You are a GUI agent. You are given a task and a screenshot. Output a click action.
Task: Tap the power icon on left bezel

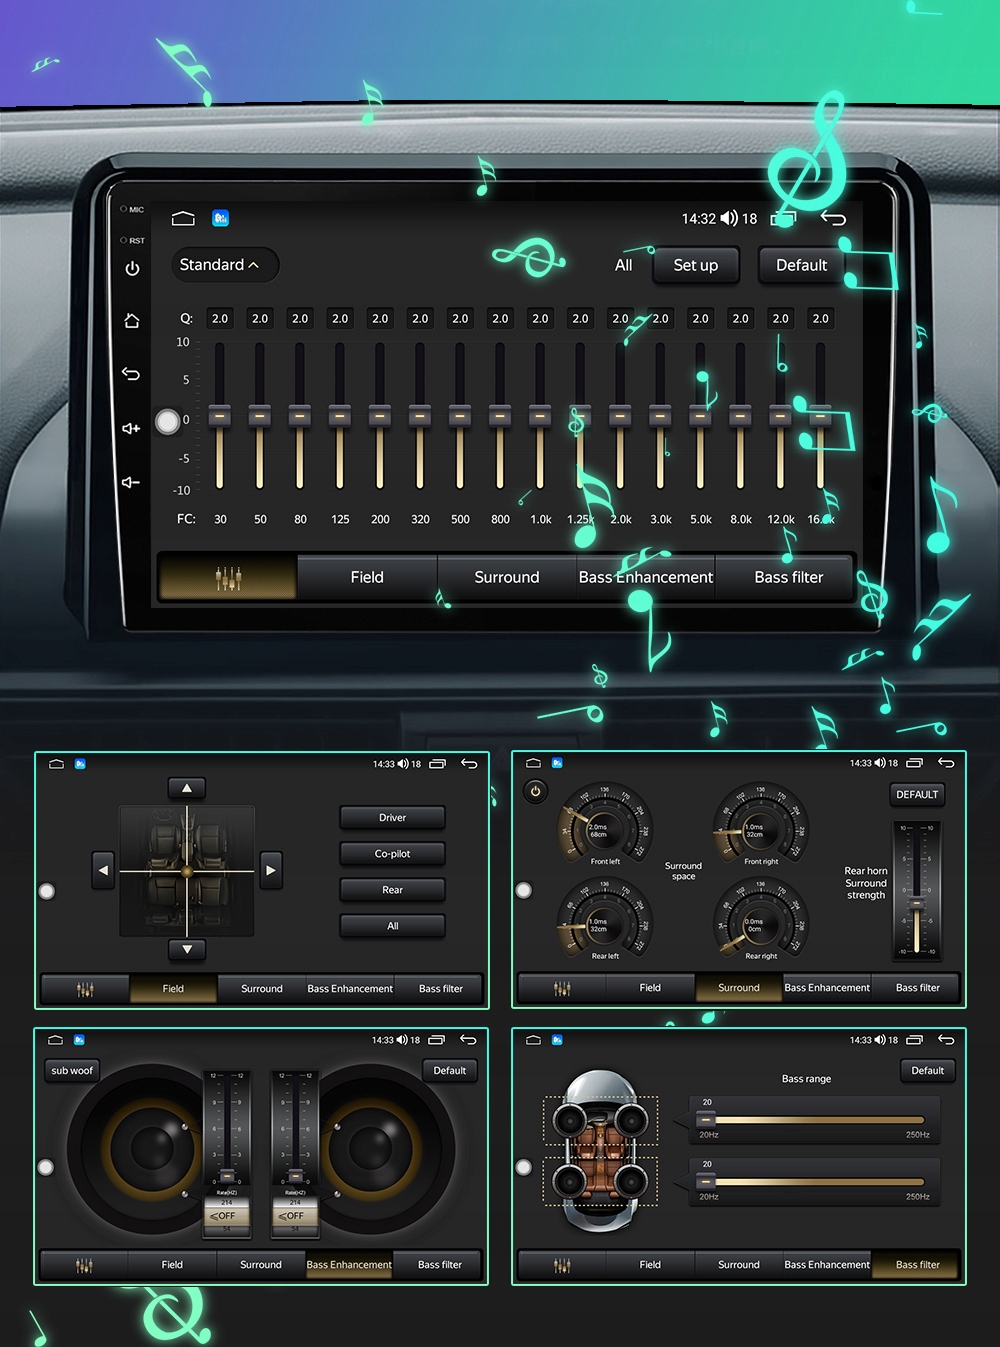click(x=132, y=269)
